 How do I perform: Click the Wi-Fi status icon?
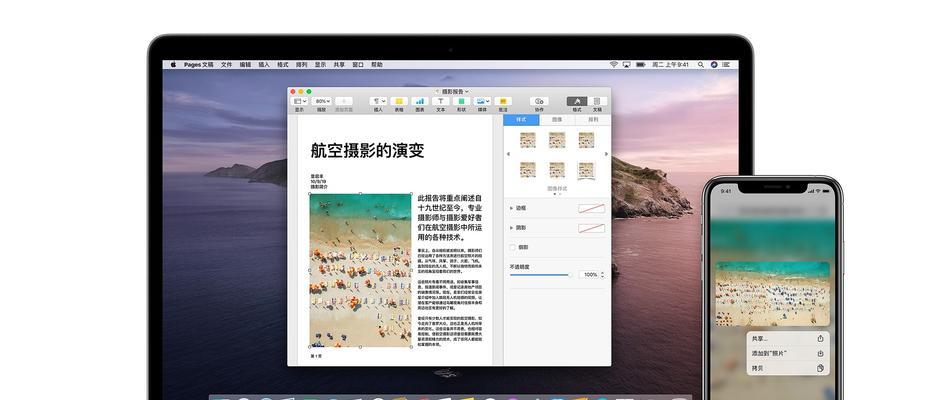tap(614, 64)
